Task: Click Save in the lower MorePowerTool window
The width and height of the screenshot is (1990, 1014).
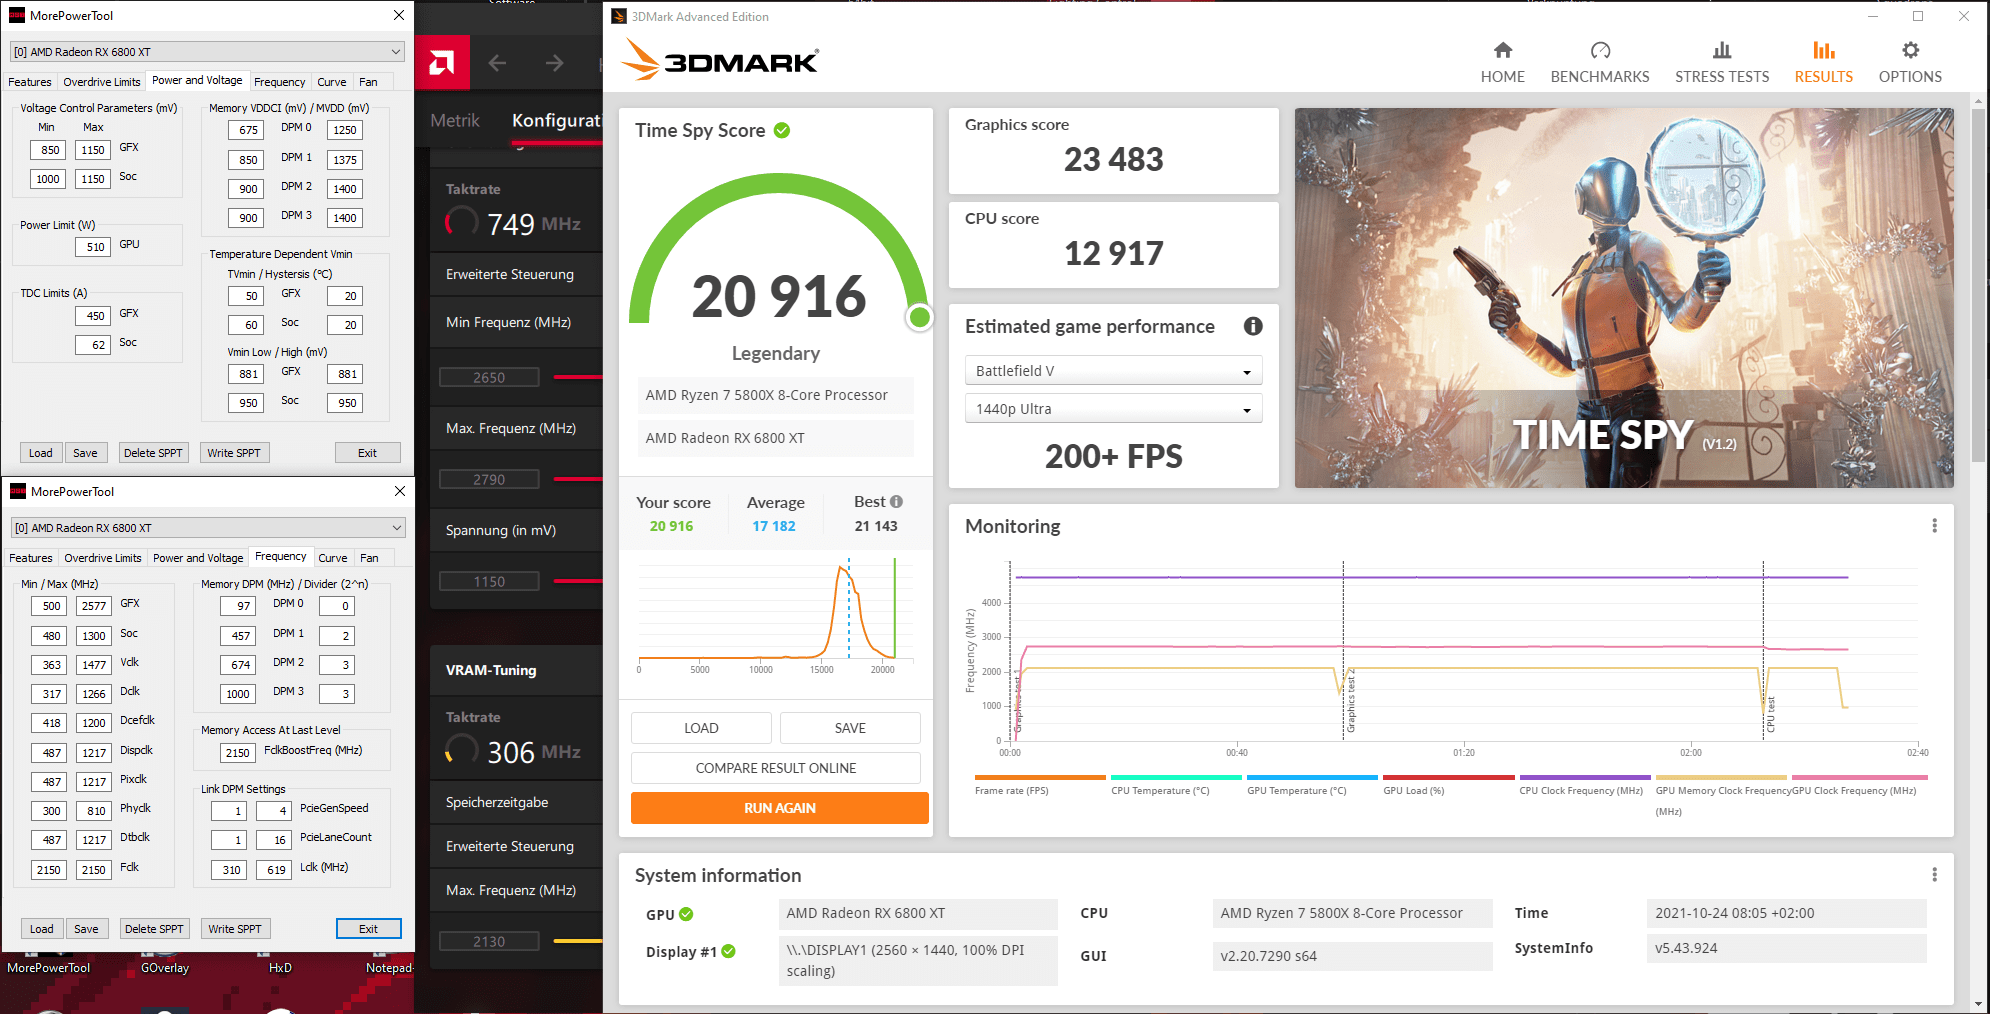Action: 86,929
